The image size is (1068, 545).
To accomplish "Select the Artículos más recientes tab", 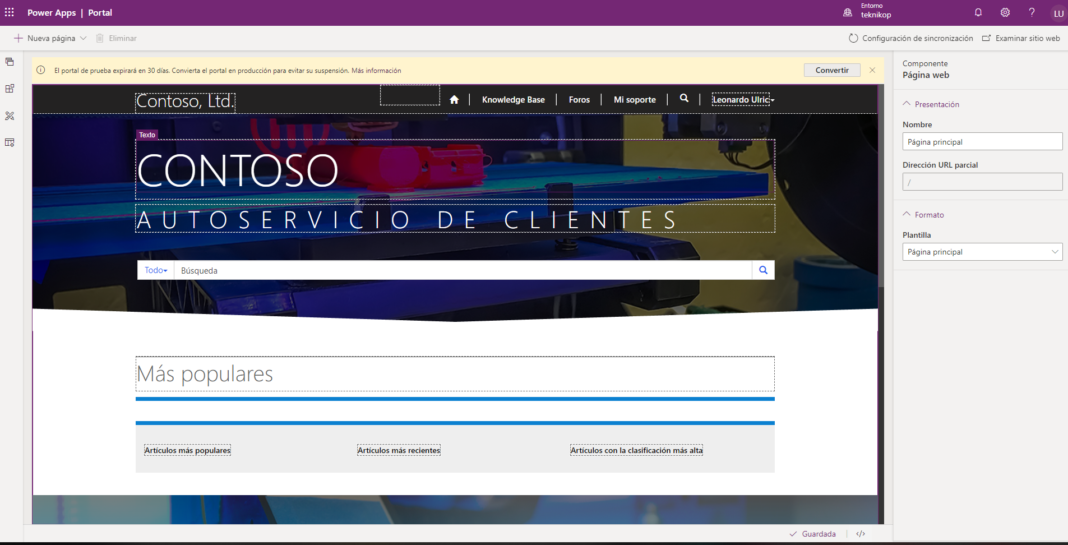I will (x=399, y=450).
